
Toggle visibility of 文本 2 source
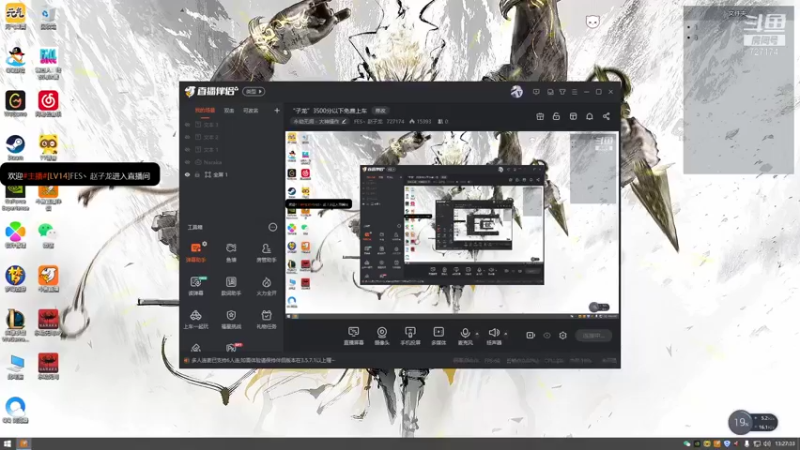coord(187,137)
